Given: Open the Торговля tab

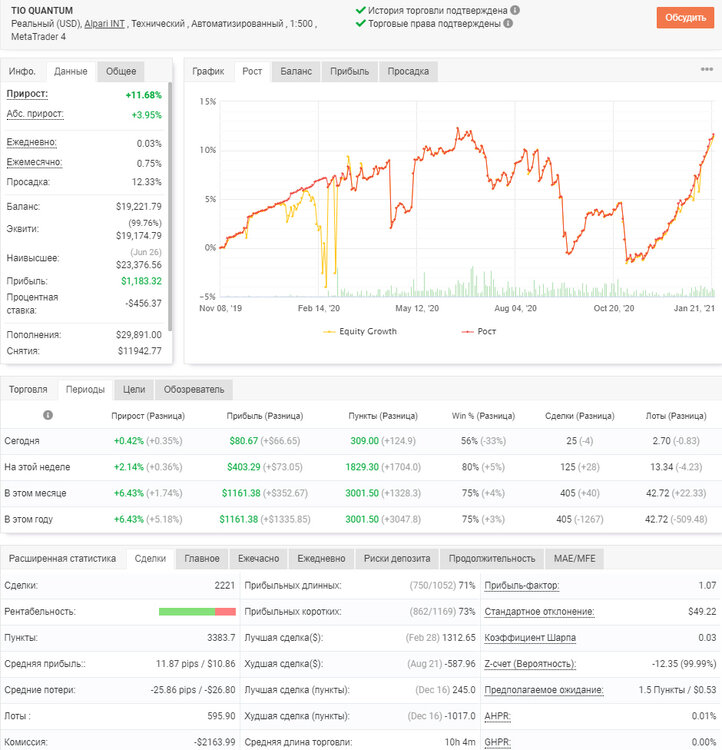Looking at the screenshot, I should (x=28, y=389).
